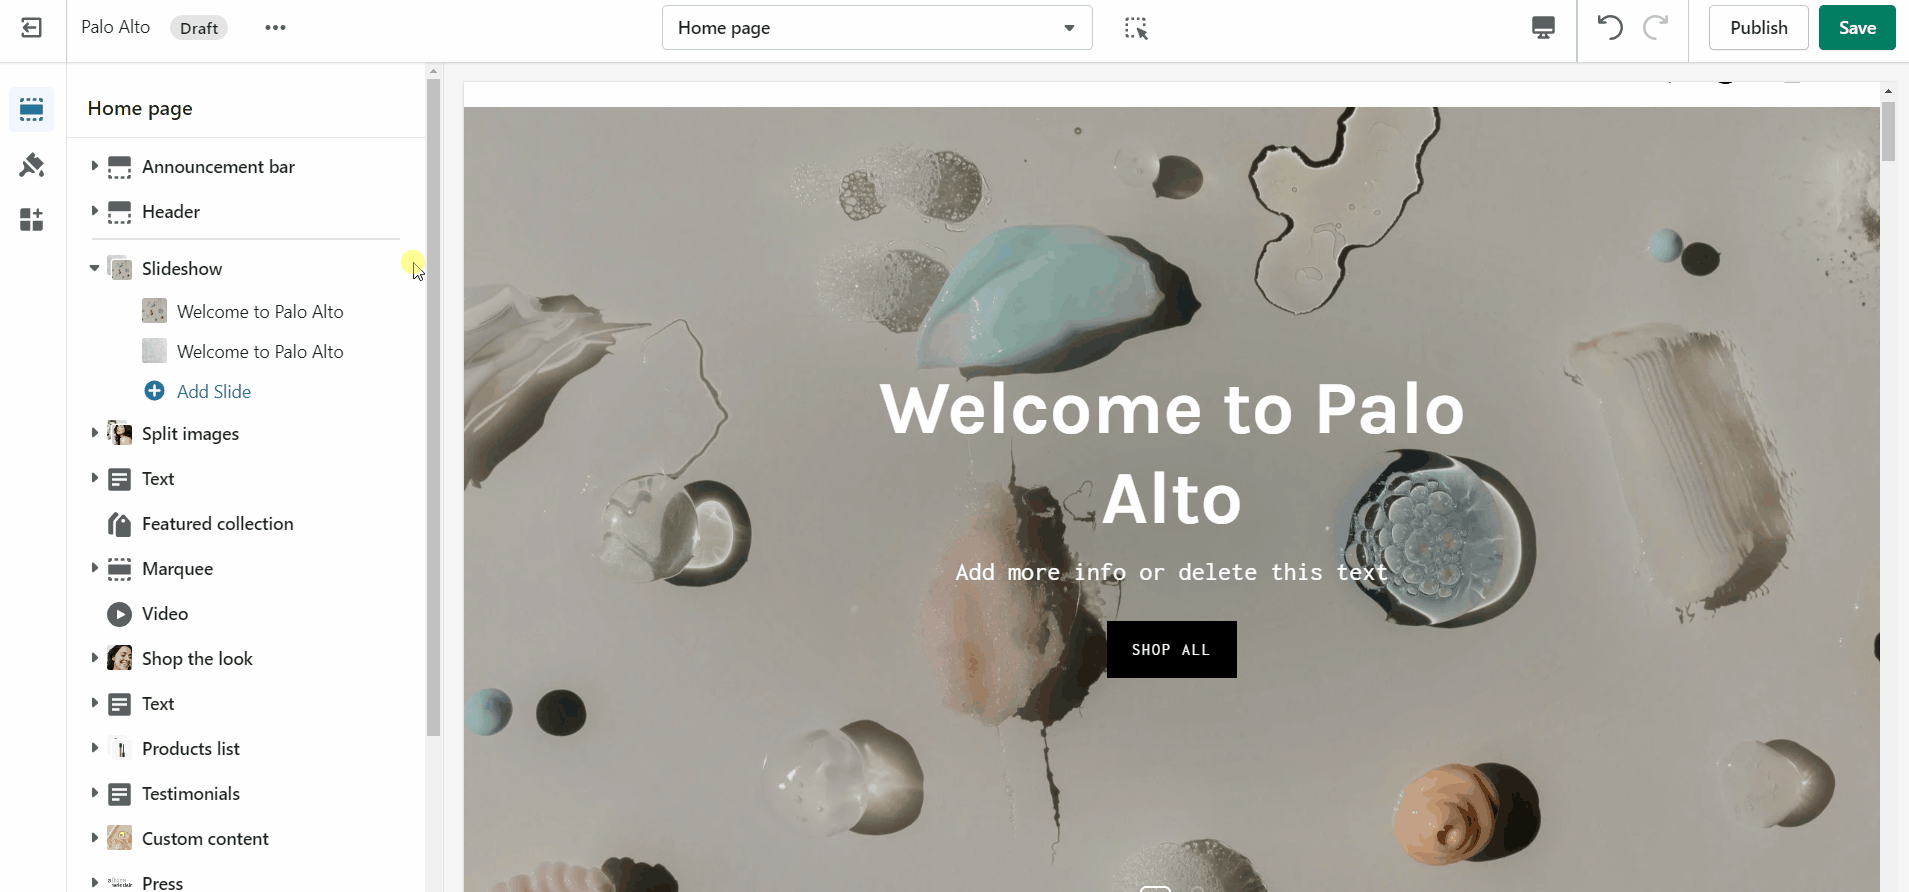Screen dimensions: 1909x892
Task: Select the first Welcome to Palo Alto slide thumbnail
Action: [x=154, y=311]
